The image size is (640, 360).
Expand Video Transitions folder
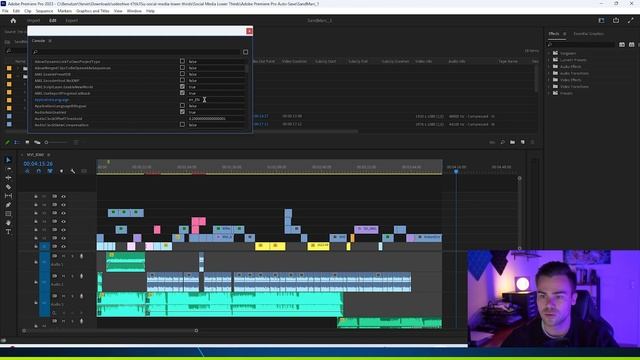click(549, 87)
